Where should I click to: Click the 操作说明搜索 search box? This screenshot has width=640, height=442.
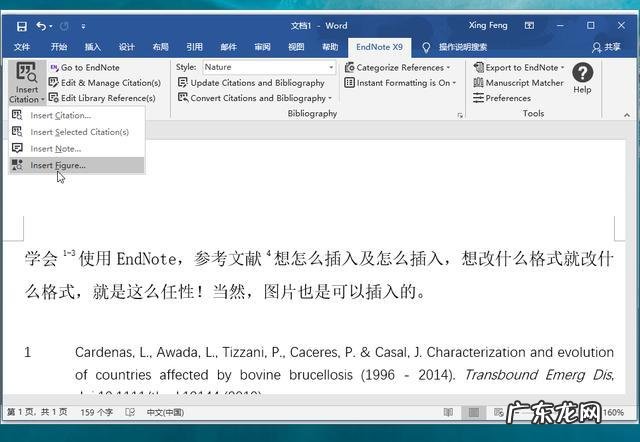(463, 47)
